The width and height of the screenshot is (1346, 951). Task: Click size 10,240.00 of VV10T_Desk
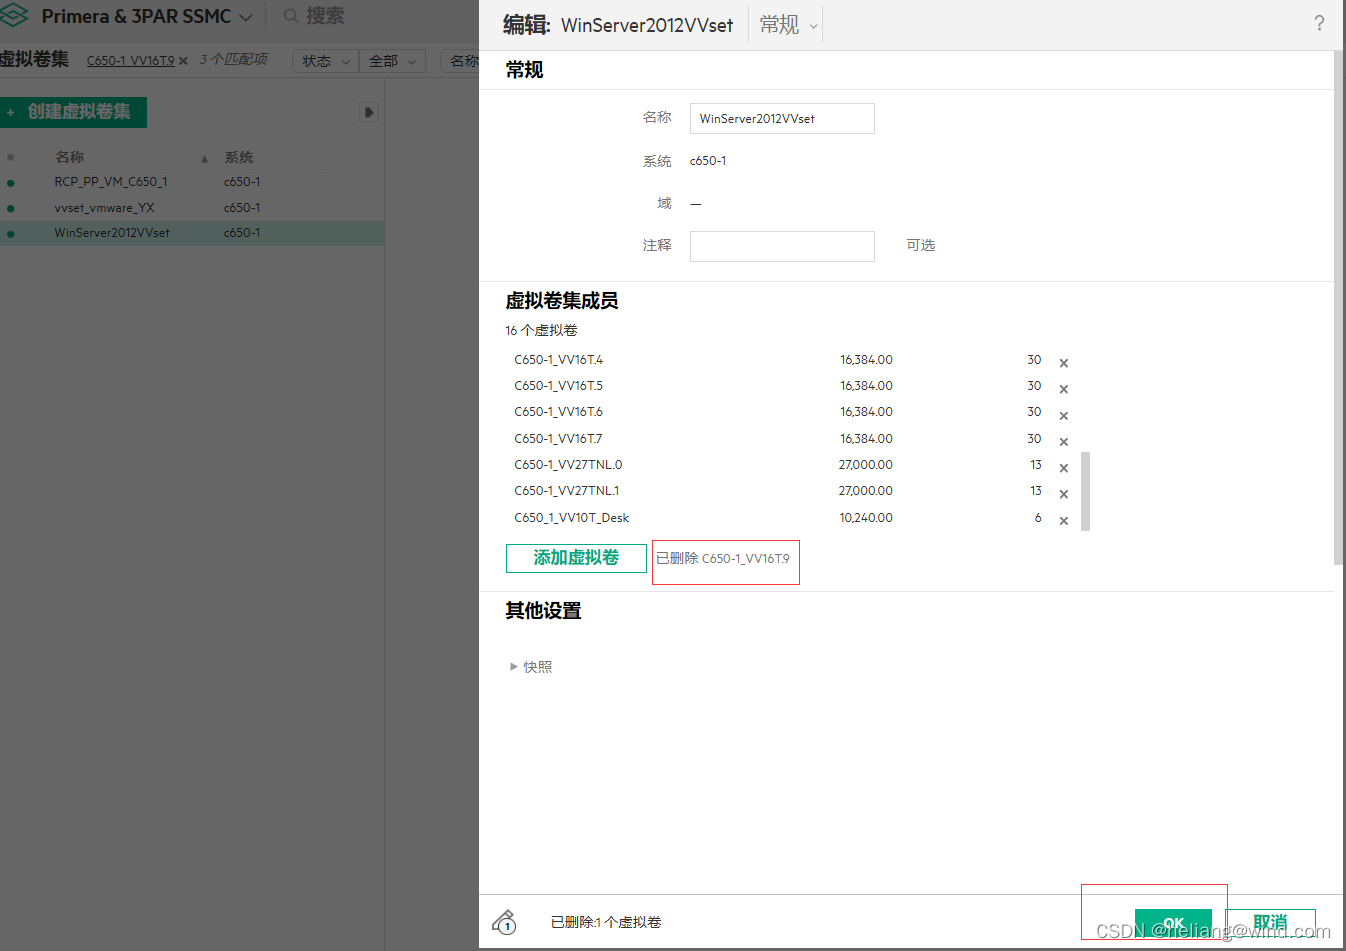click(x=866, y=518)
